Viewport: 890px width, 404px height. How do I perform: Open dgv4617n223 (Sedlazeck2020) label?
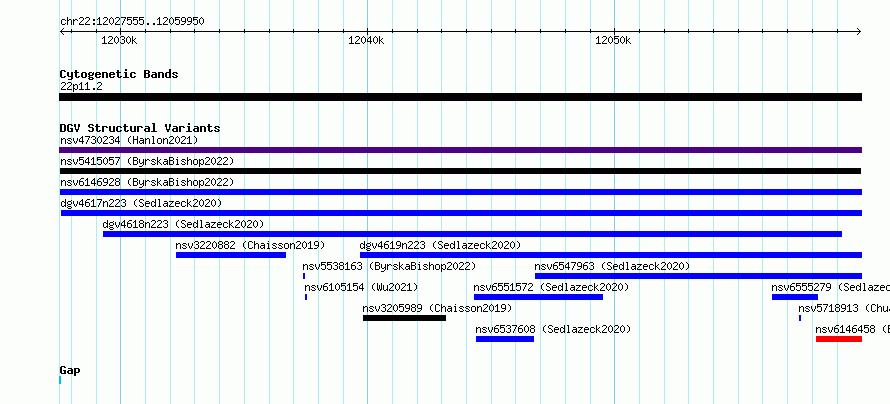141,203
